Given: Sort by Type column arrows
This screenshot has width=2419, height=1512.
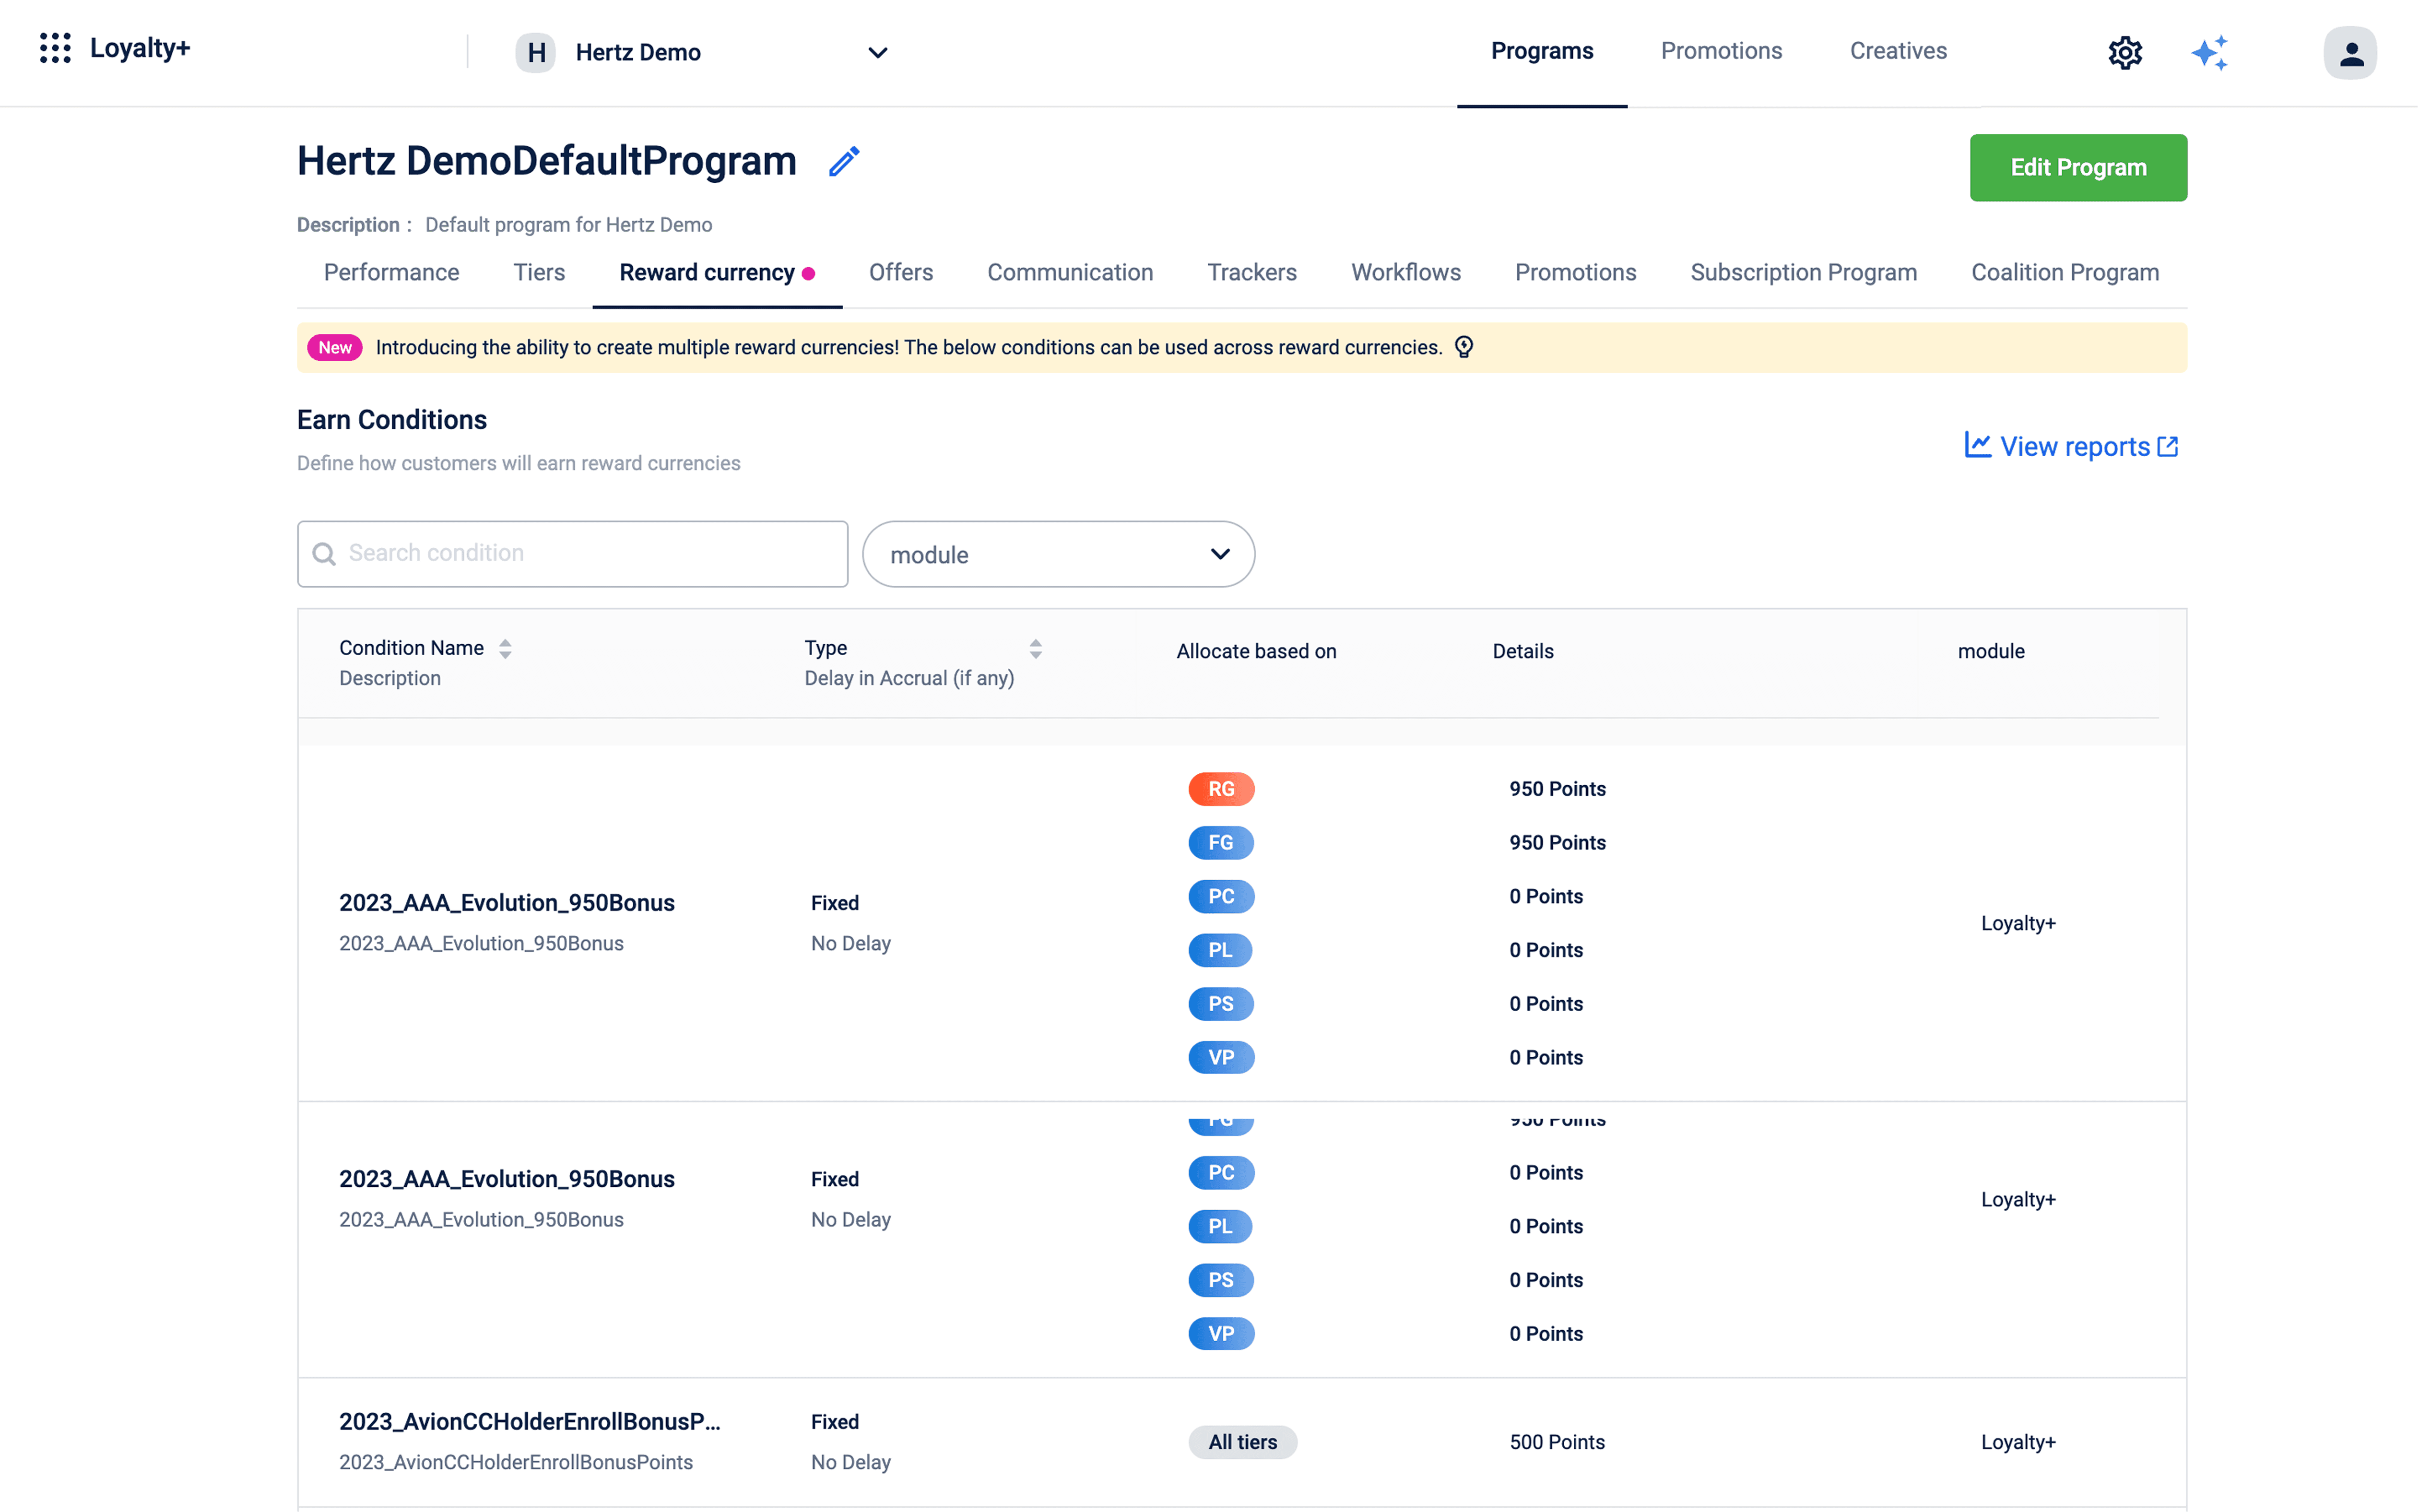Looking at the screenshot, I should [x=1036, y=649].
